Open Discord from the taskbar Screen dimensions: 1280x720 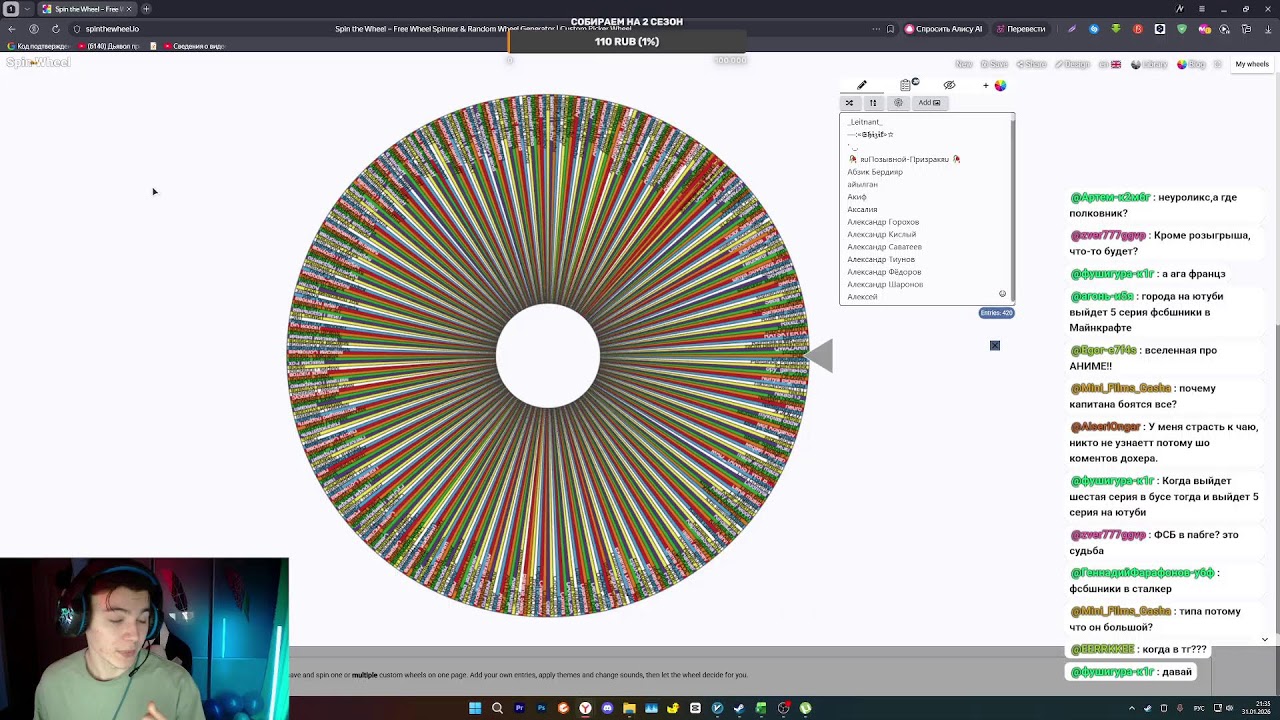click(607, 708)
